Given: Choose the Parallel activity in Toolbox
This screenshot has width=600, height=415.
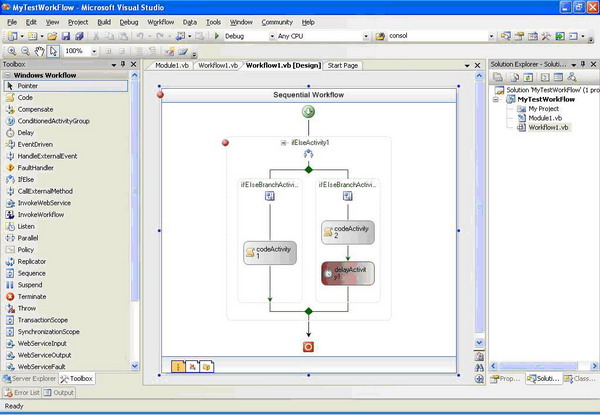Looking at the screenshot, I should pyautogui.click(x=28, y=238).
